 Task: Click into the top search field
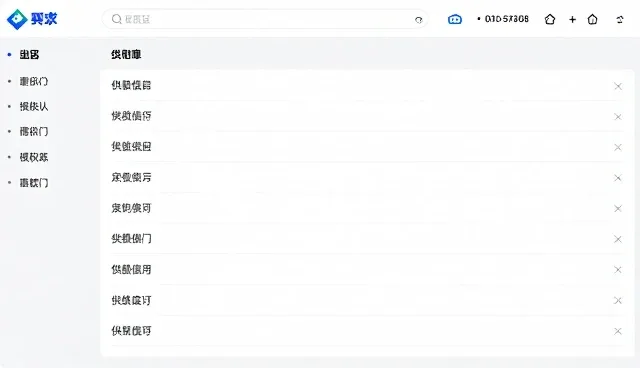coord(264,19)
